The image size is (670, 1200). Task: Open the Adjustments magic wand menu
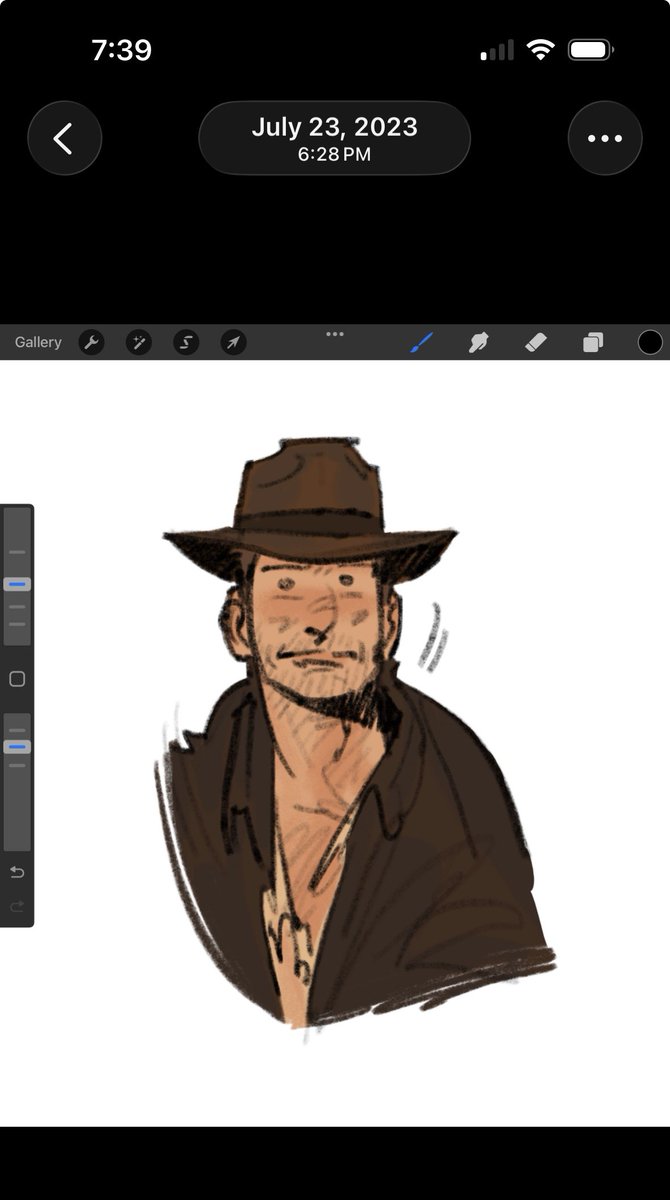138,343
